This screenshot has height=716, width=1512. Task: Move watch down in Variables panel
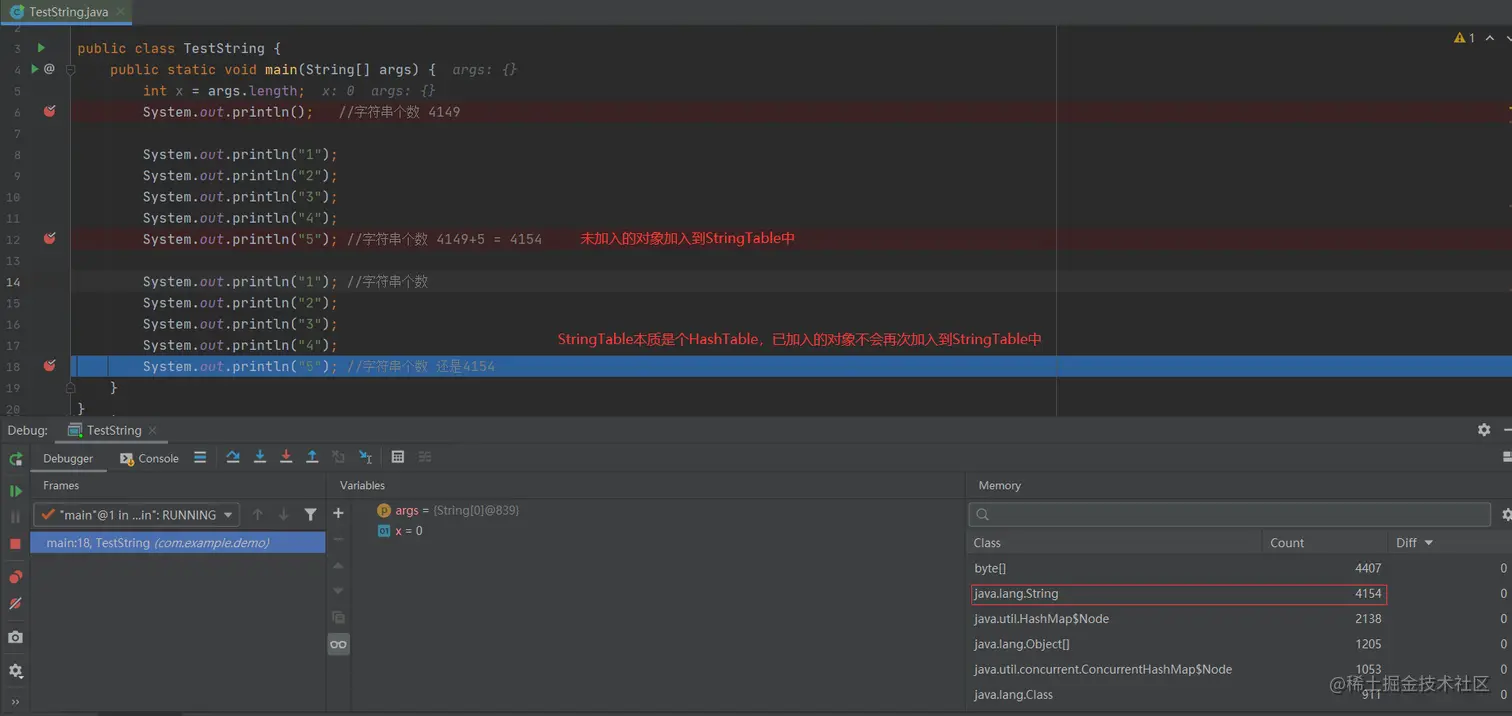coord(338,591)
